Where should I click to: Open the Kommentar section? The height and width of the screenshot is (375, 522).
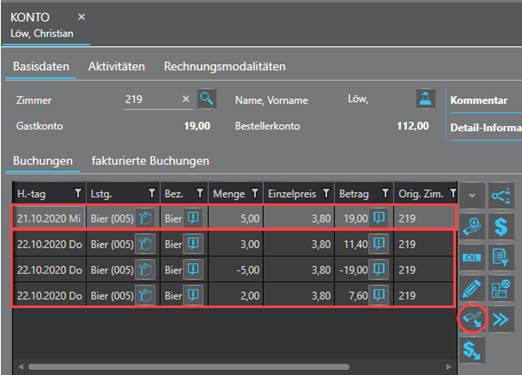(479, 100)
